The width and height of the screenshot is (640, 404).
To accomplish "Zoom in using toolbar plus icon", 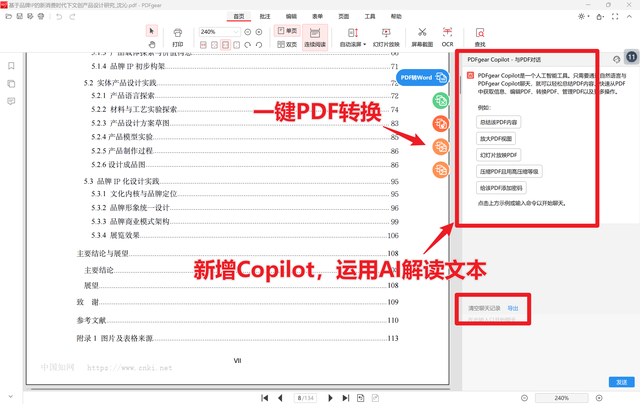I will [x=259, y=32].
